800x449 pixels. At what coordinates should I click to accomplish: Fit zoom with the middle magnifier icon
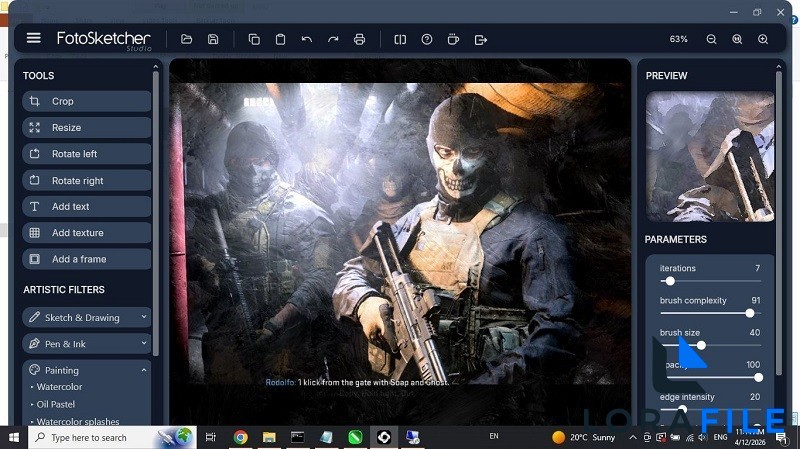pos(737,39)
